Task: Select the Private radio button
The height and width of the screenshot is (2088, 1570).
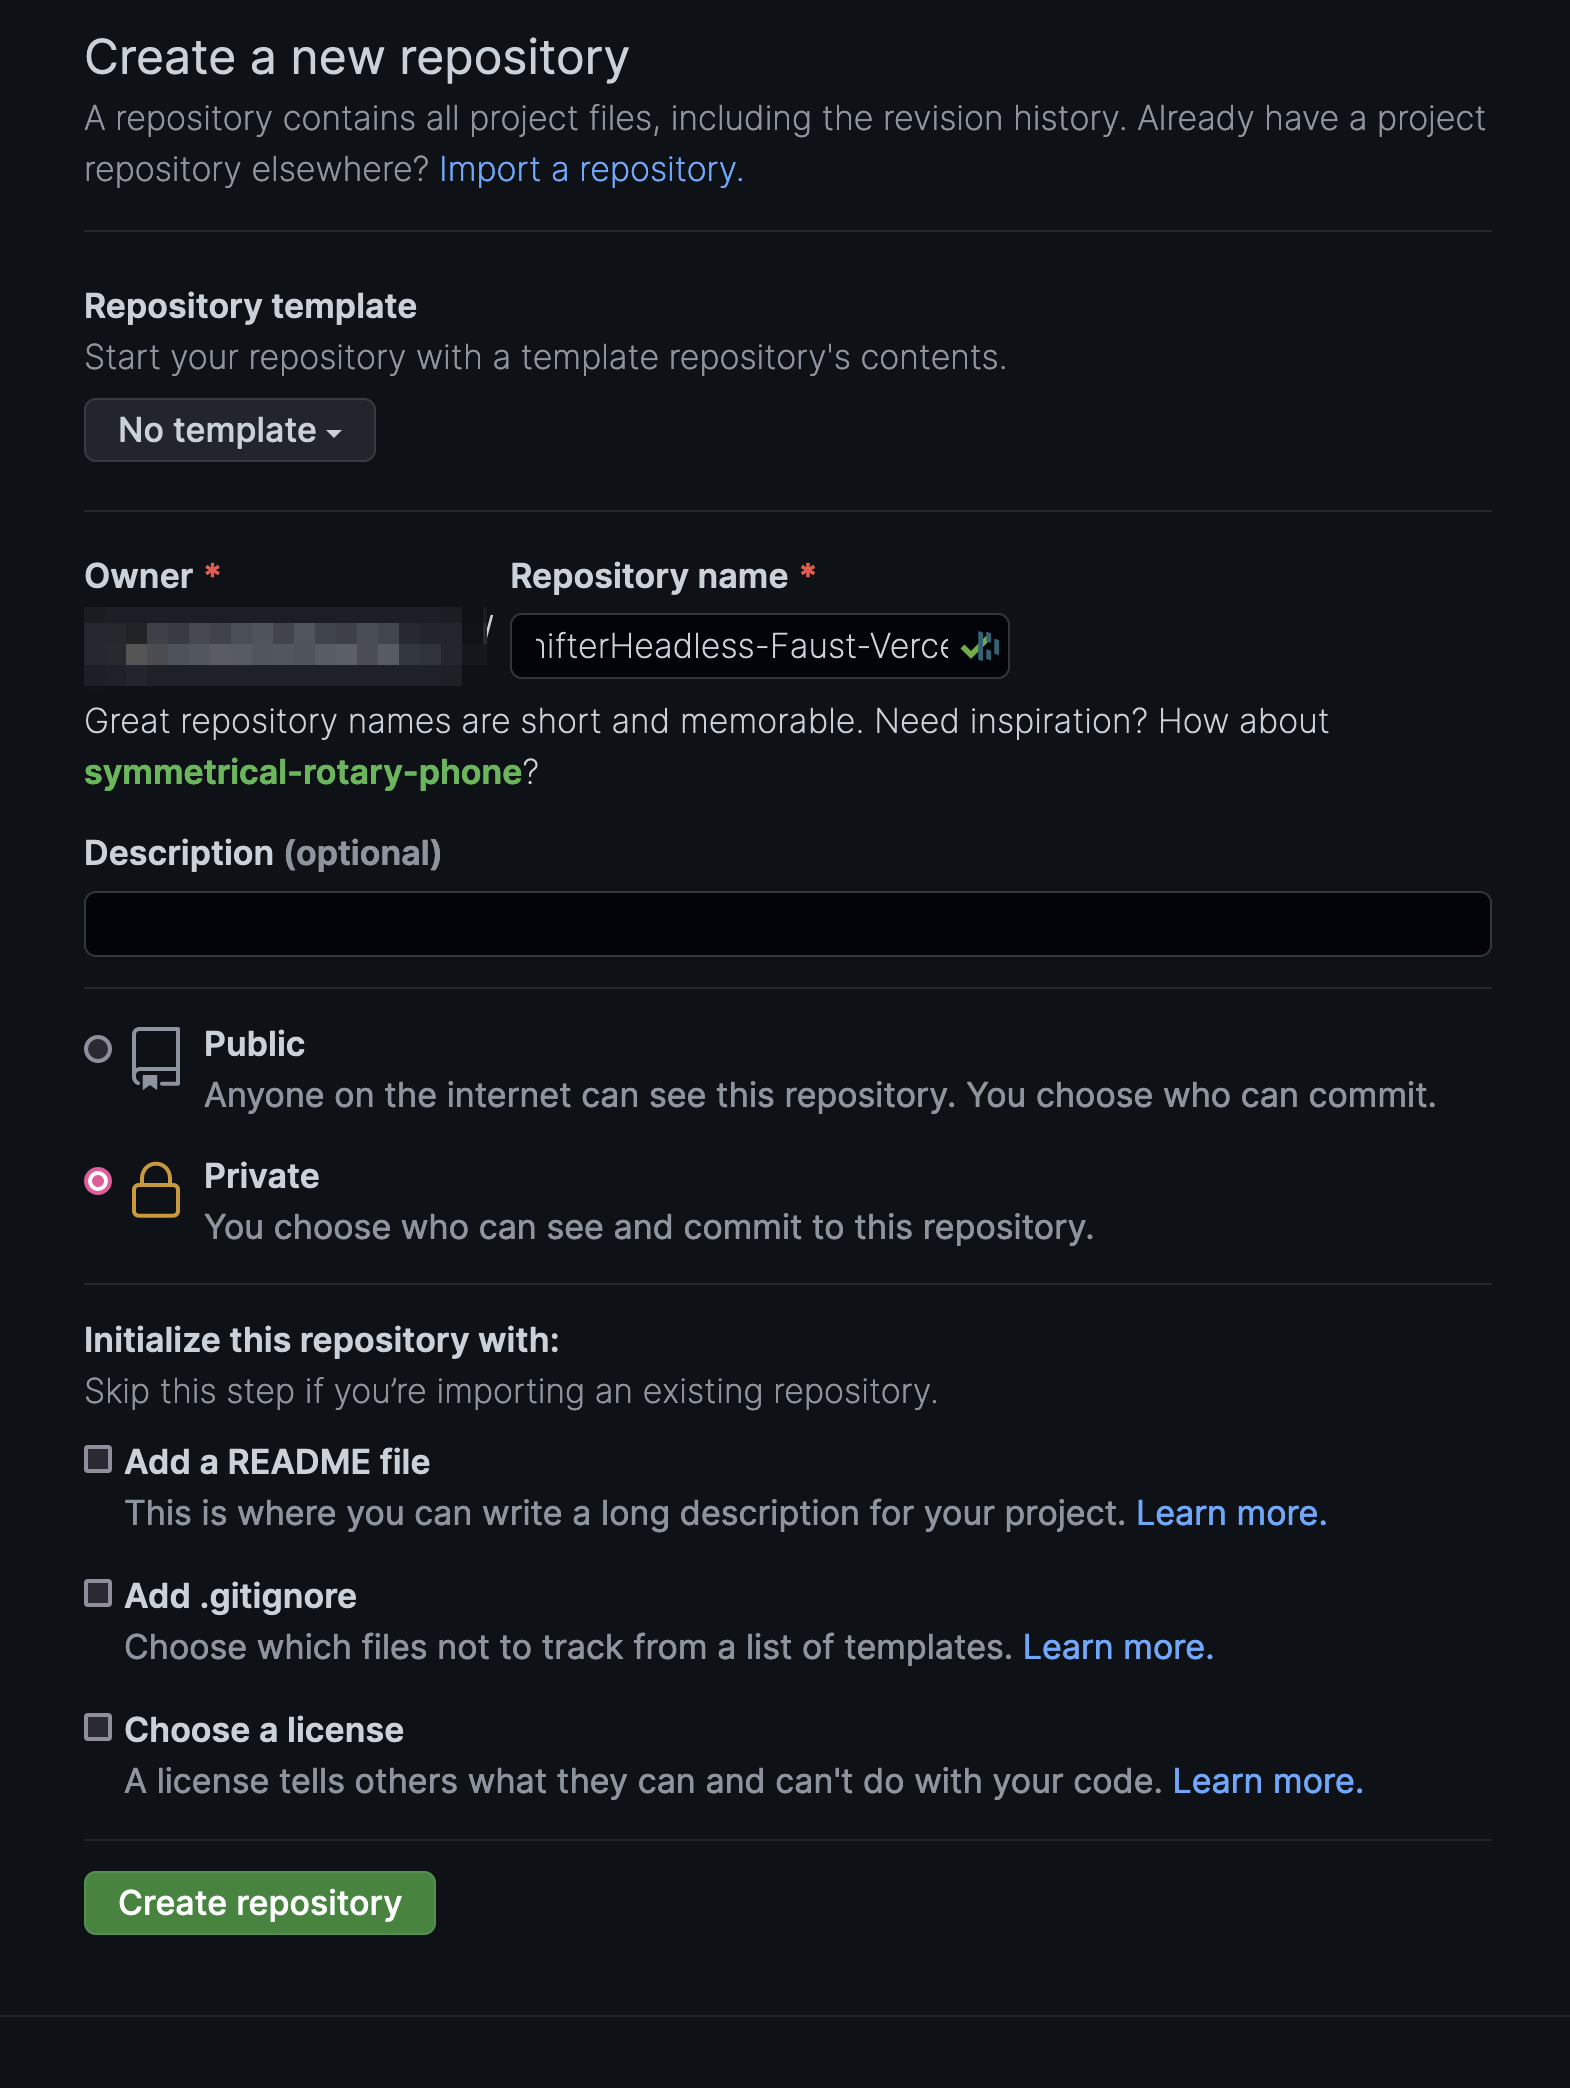Action: pos(98,1181)
